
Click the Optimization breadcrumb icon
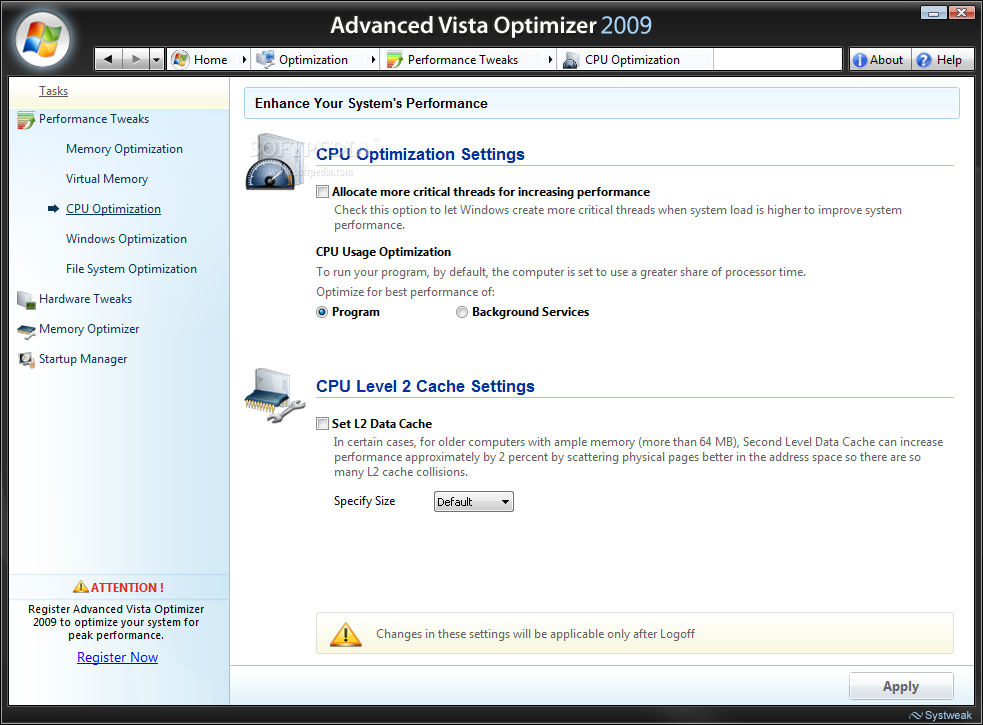[265, 60]
